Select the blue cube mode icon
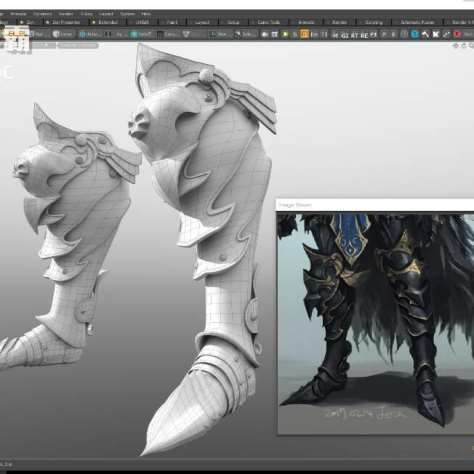Screen dimensions: 474x474 coord(83,34)
